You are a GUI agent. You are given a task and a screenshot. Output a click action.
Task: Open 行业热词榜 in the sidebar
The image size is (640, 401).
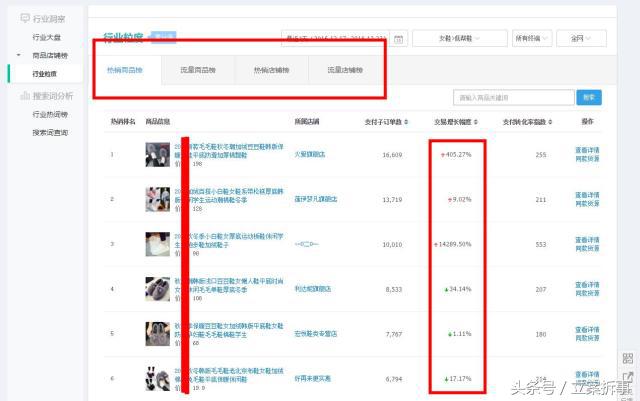(50, 114)
